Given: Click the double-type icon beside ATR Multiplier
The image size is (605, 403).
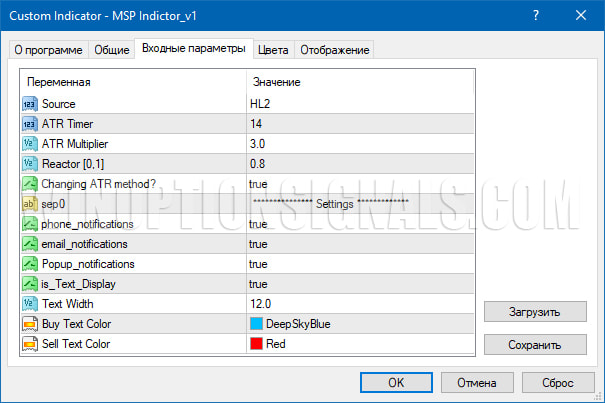Looking at the screenshot, I should pyautogui.click(x=30, y=144).
